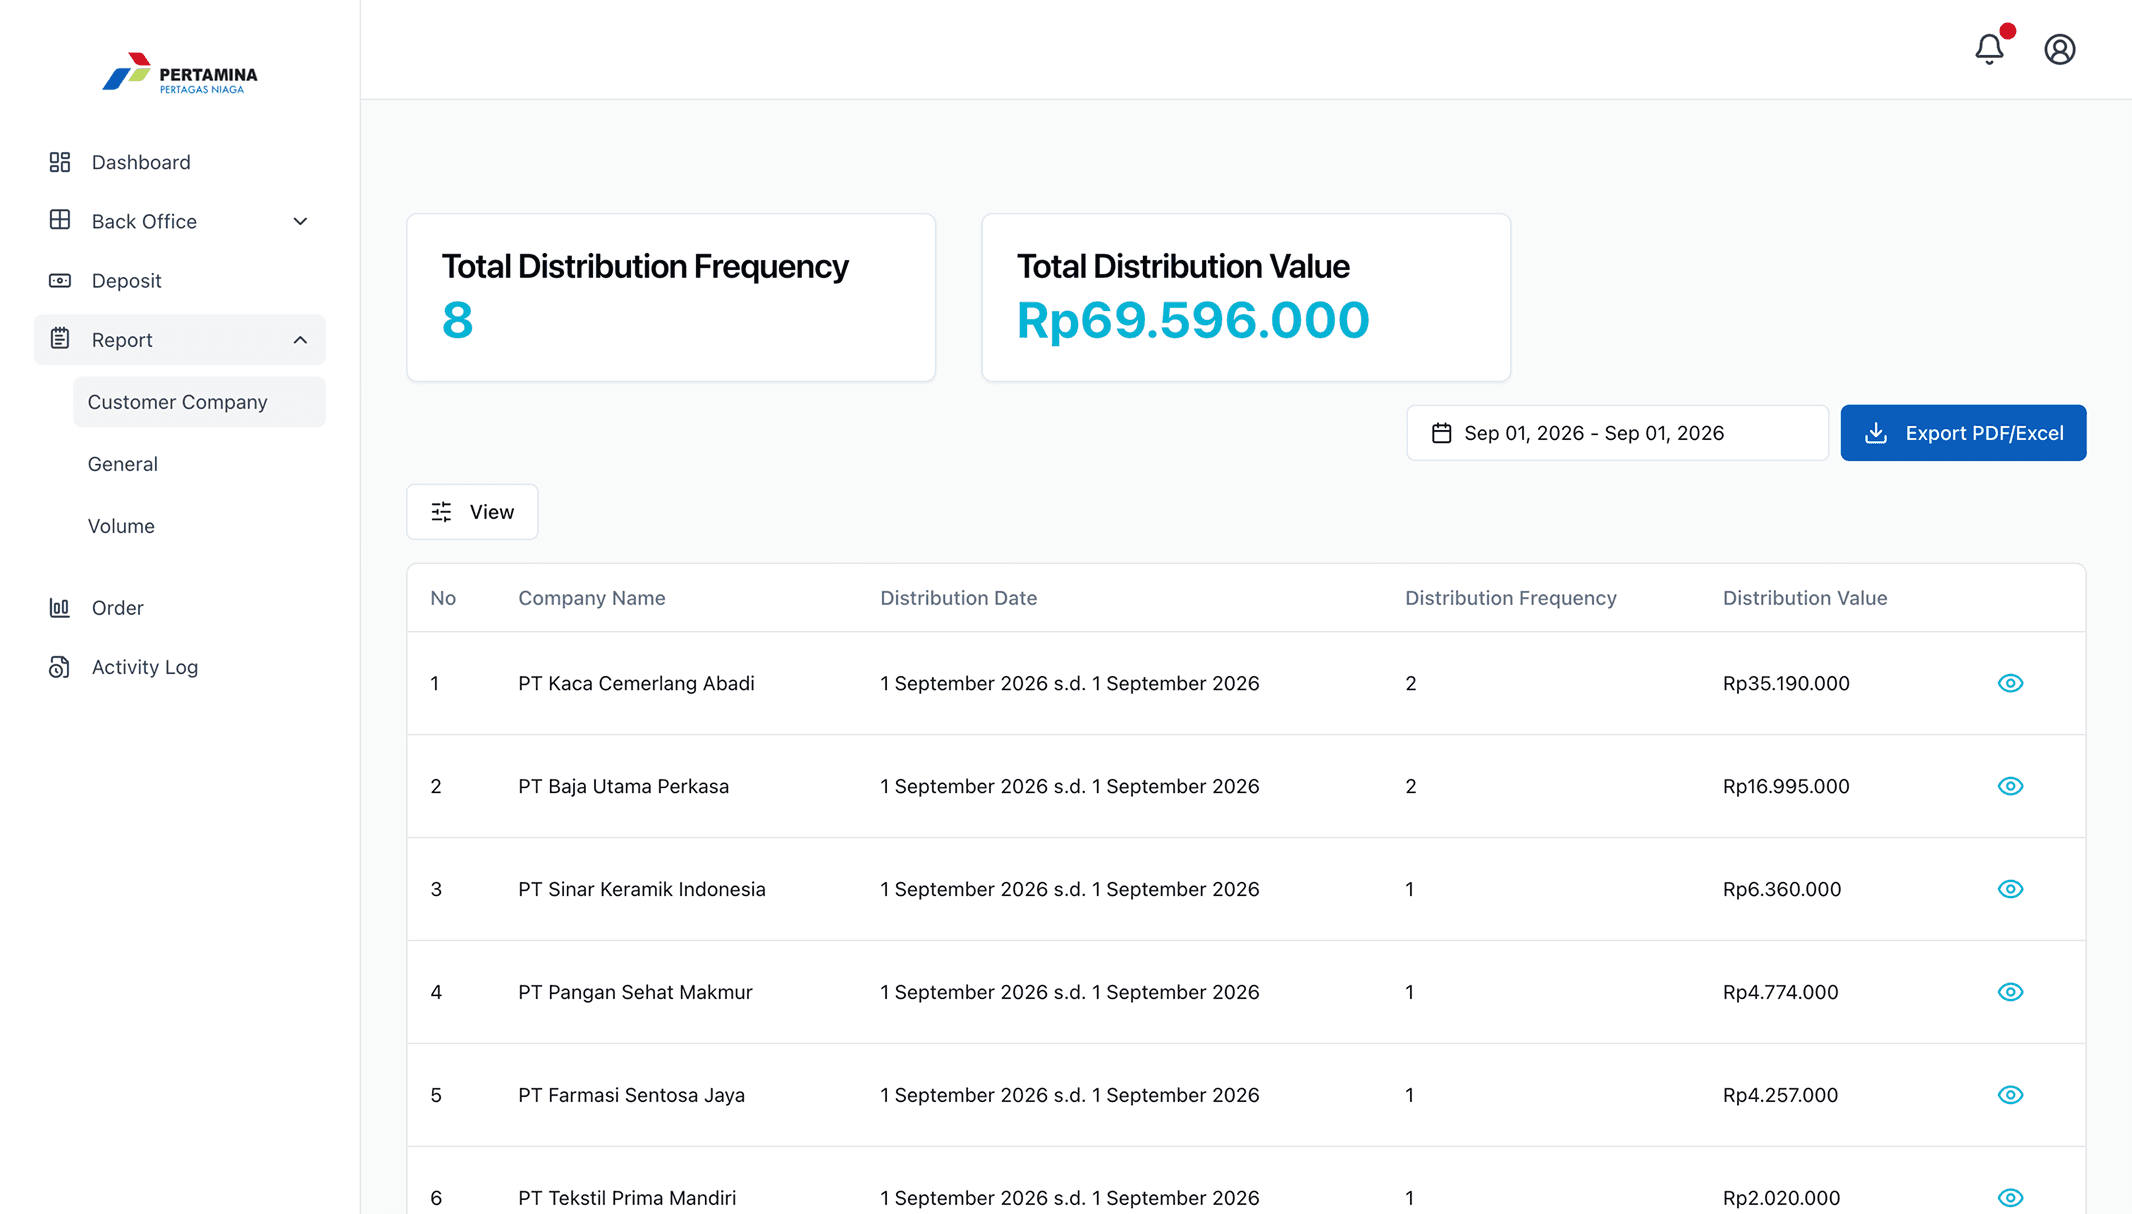Click value Rp4.257.000
This screenshot has height=1214, width=2132.
(x=1780, y=1095)
